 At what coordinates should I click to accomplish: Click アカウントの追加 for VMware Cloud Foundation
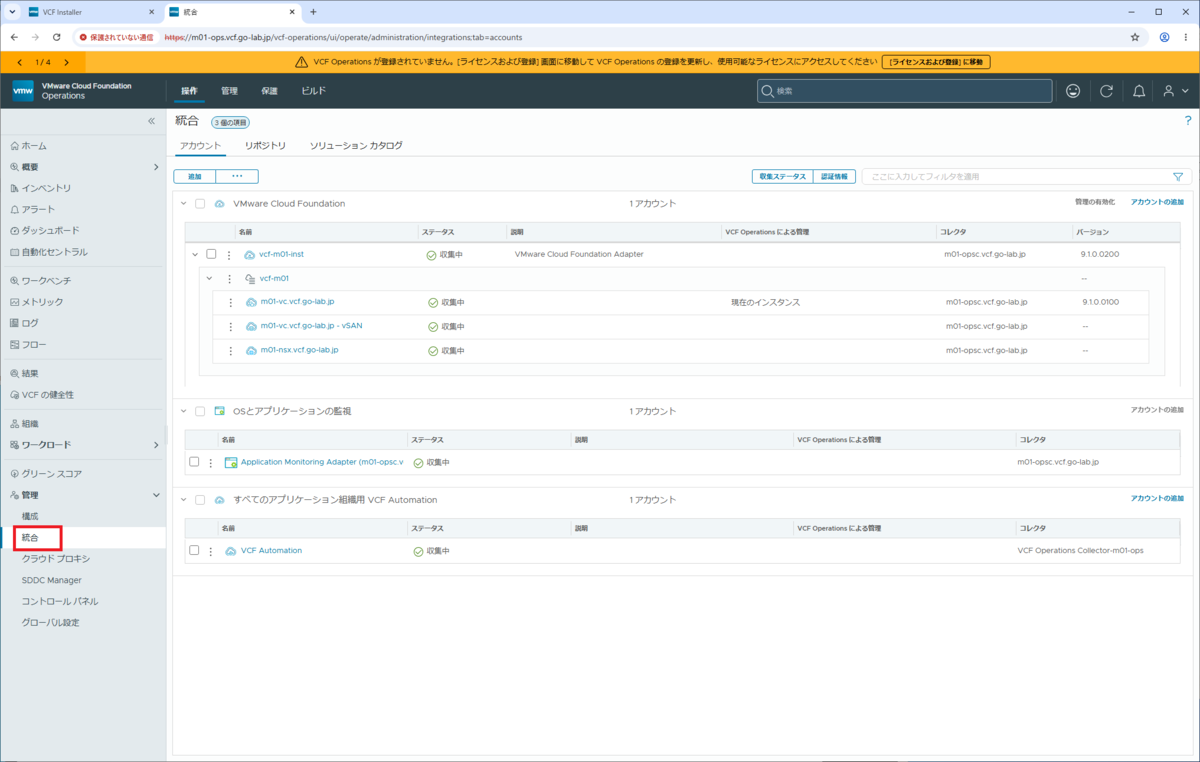(x=1157, y=202)
